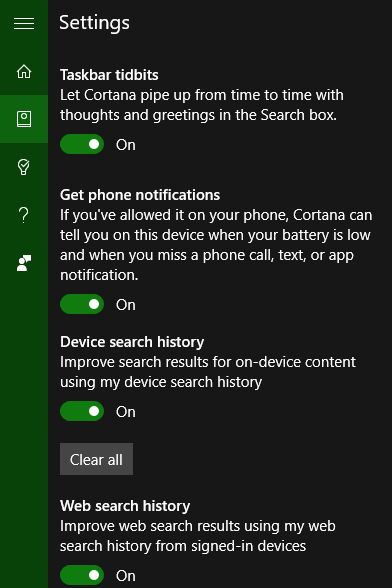Disable the Get phone notifications switch
The height and width of the screenshot is (588, 392).
[82, 304]
